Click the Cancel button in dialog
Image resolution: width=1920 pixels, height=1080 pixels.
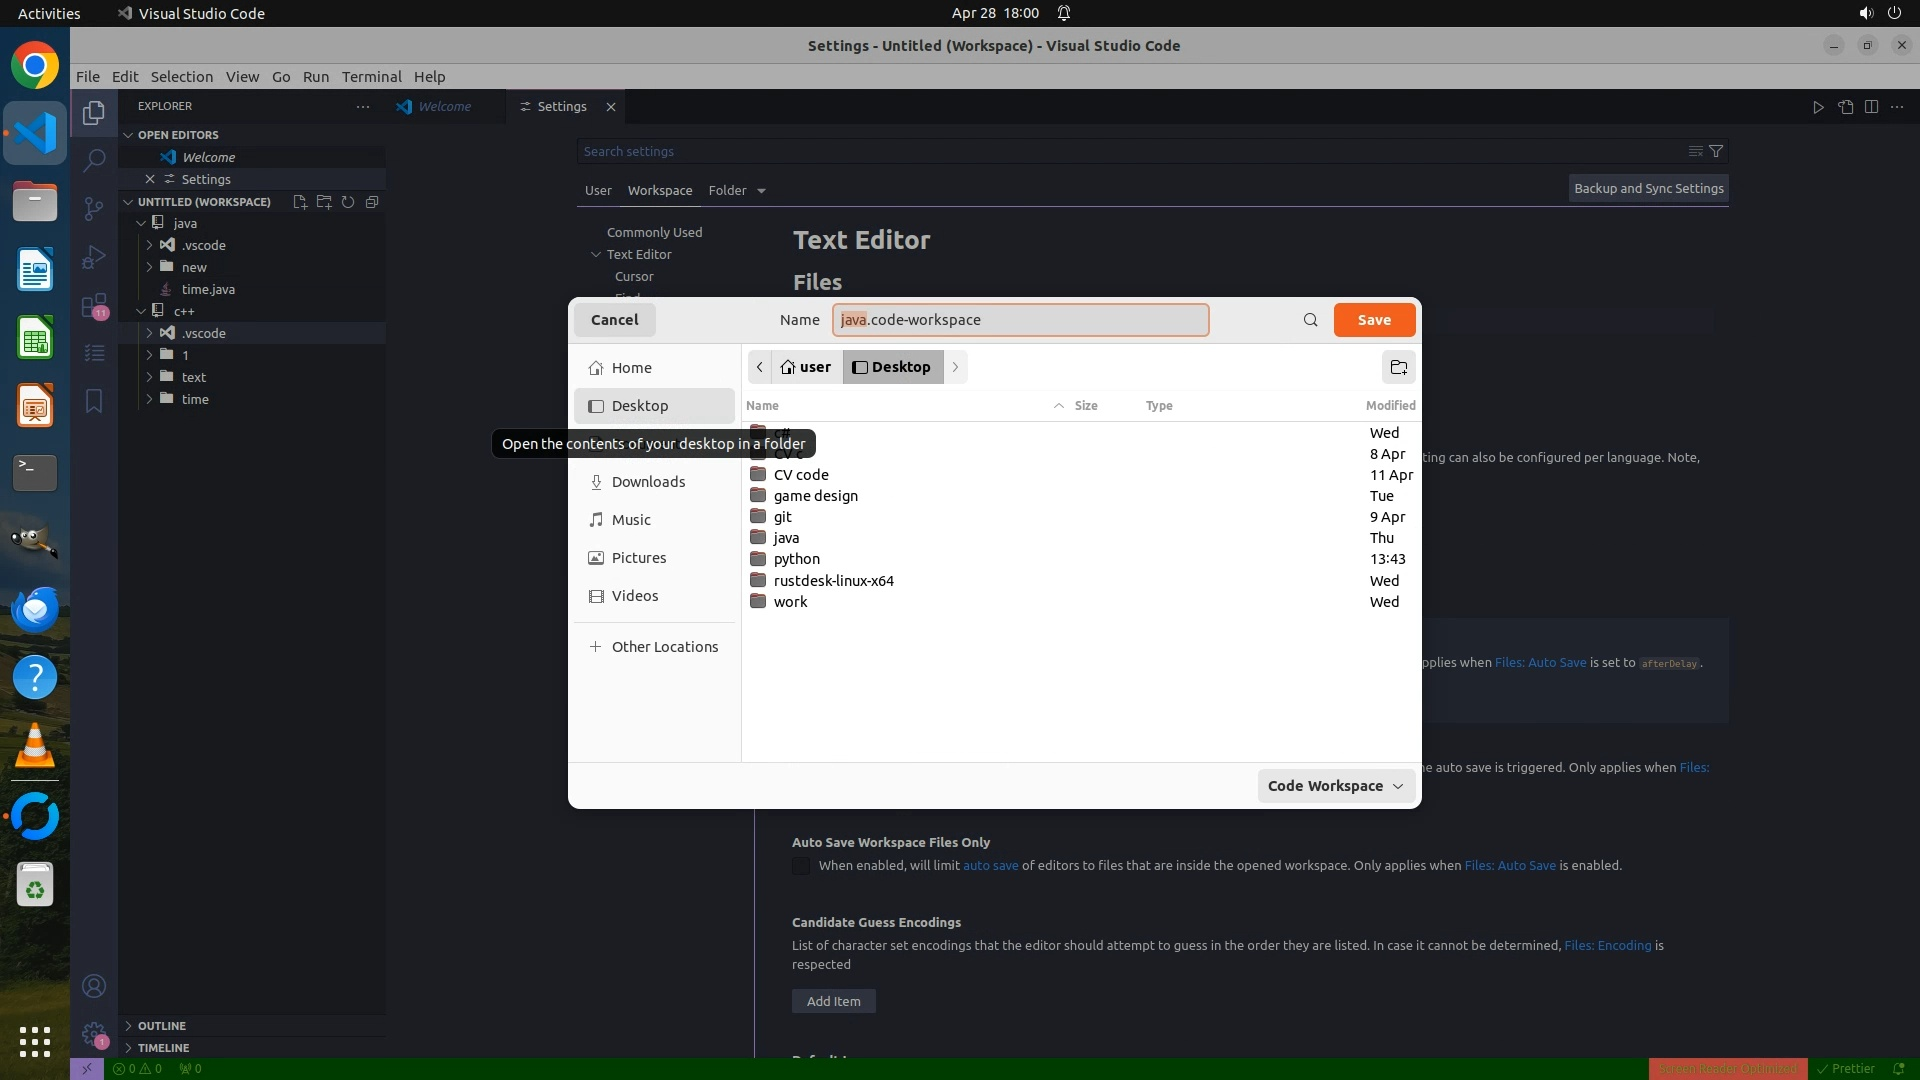[x=614, y=320]
